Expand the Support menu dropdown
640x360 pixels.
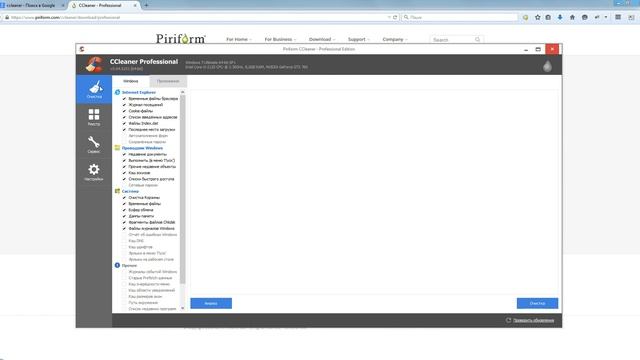click(x=359, y=40)
